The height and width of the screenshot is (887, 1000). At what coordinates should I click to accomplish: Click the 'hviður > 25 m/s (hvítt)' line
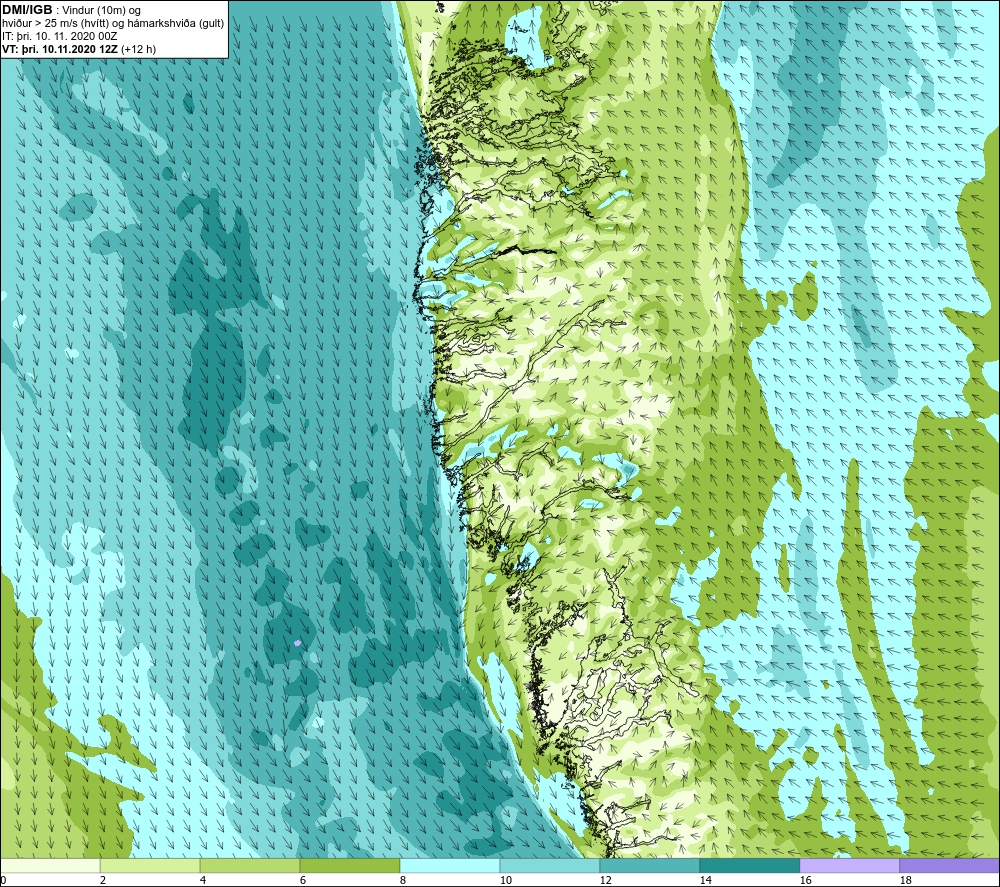pyautogui.click(x=56, y=24)
